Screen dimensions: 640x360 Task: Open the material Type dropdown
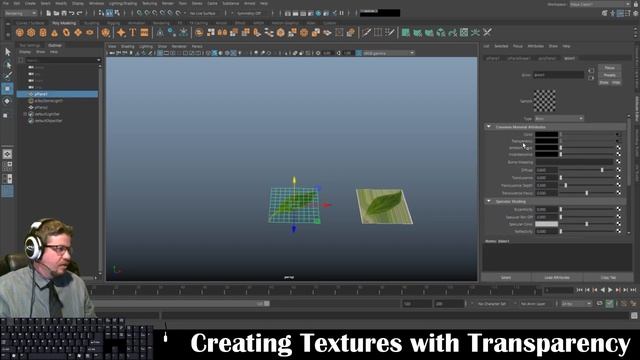point(559,118)
